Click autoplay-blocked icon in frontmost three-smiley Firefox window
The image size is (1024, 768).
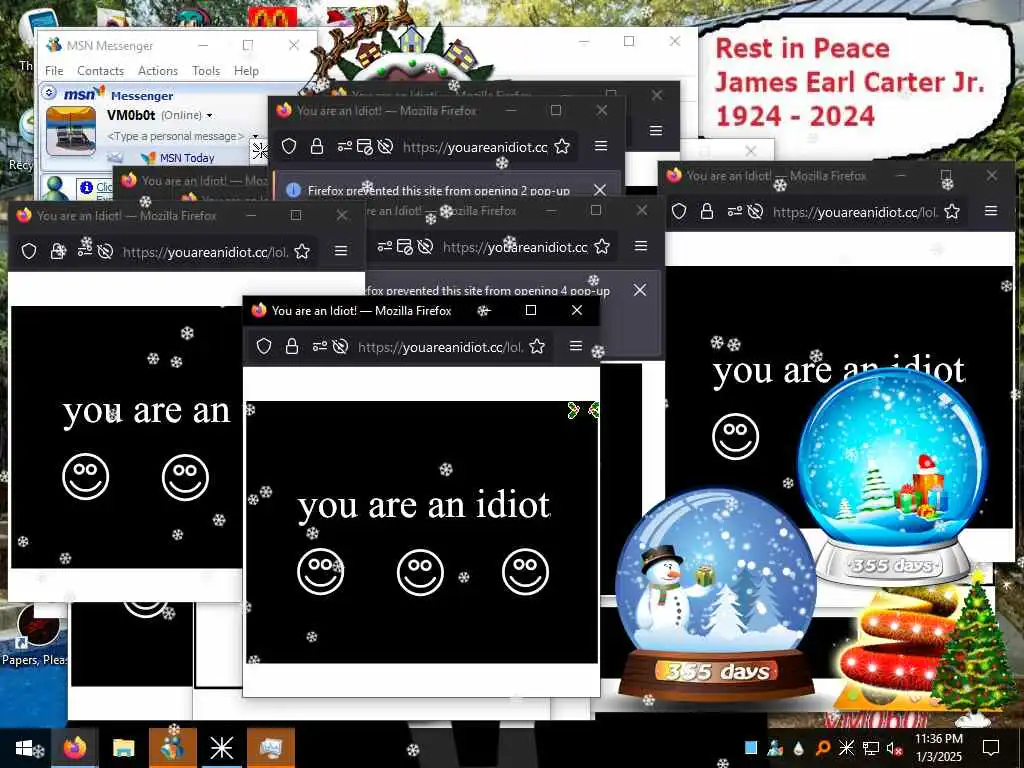[340, 346]
